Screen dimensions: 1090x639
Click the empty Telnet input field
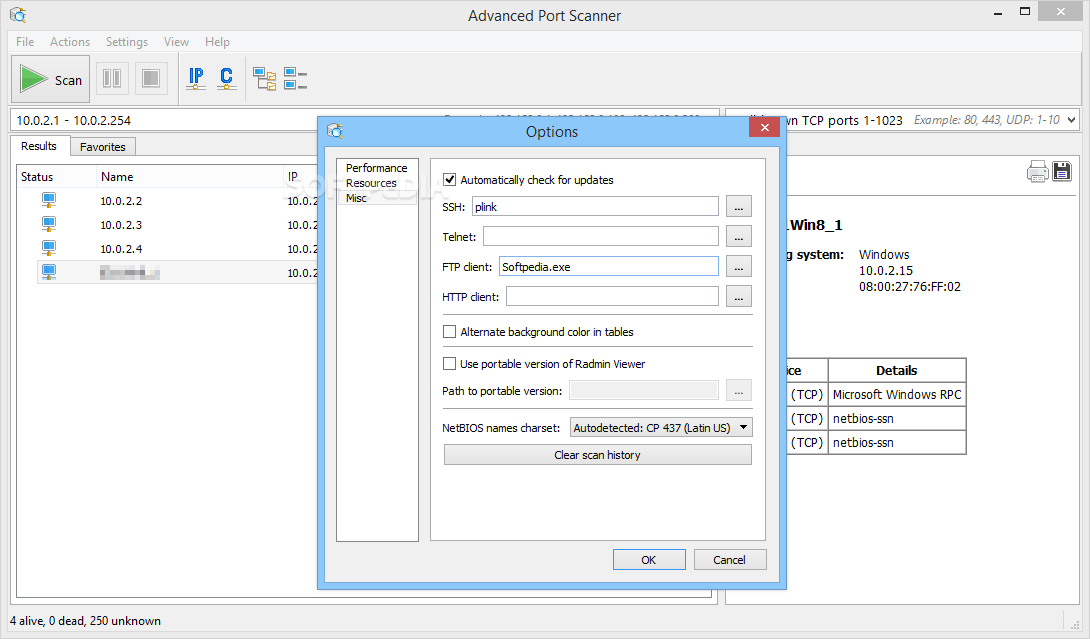601,236
